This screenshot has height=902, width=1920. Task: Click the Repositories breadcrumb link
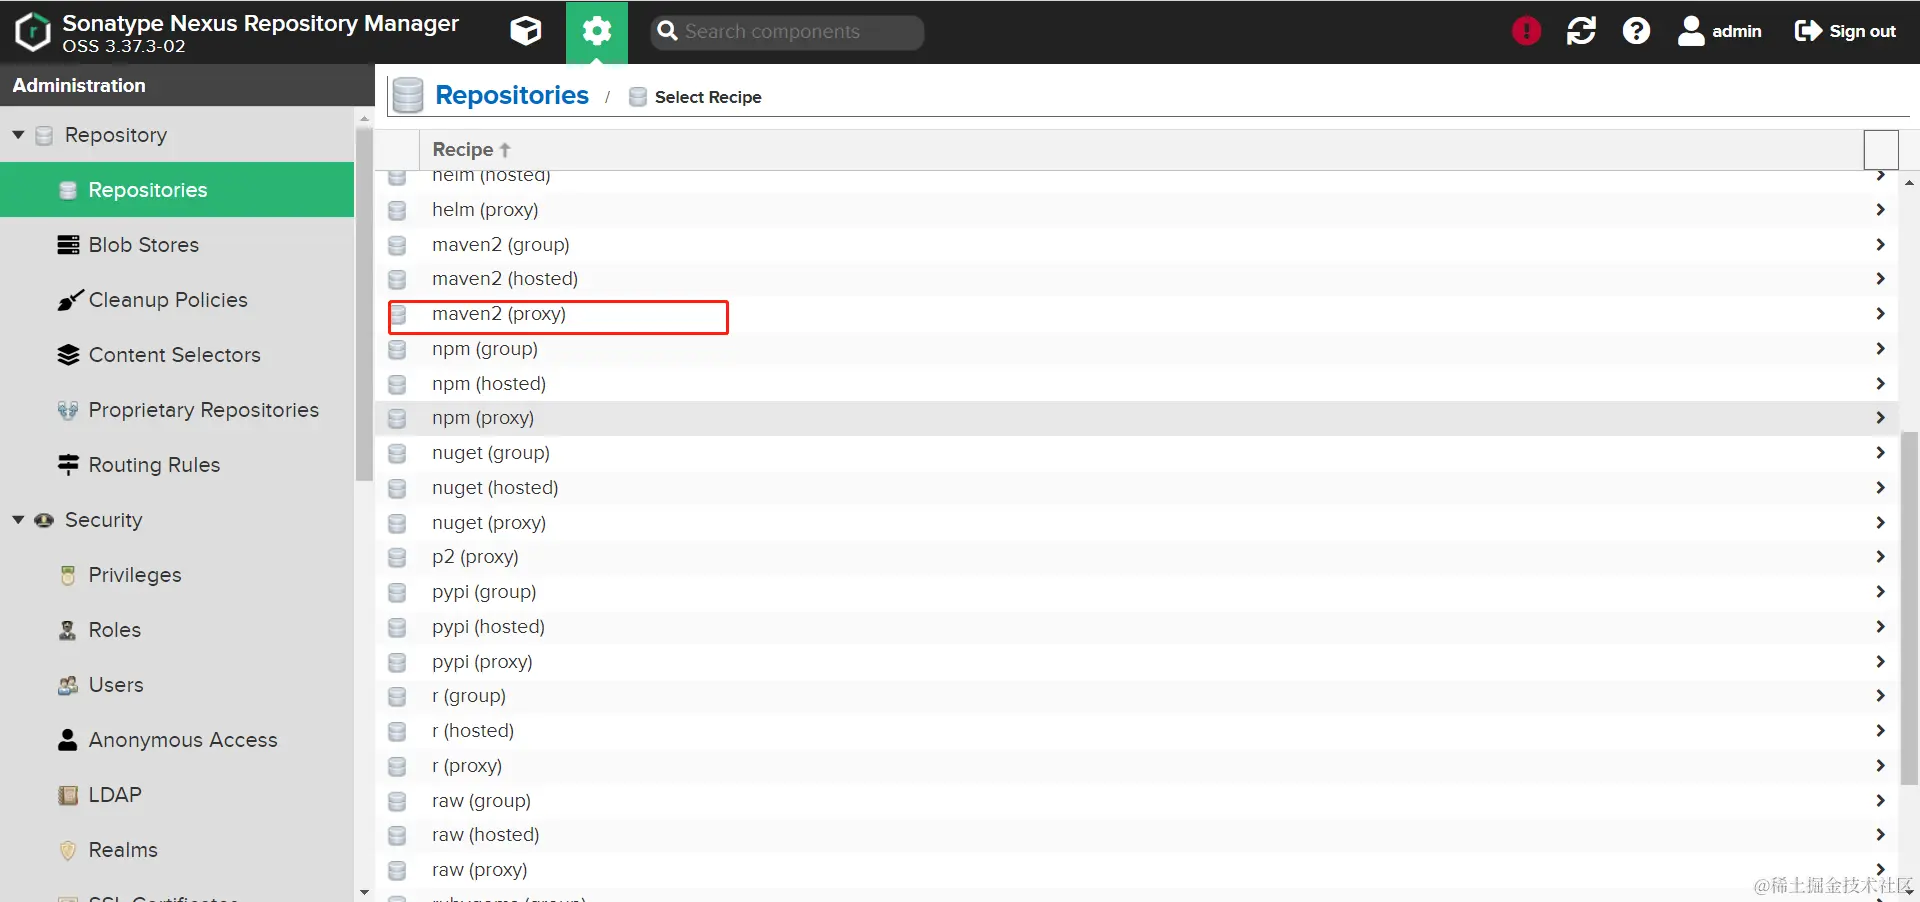[x=512, y=95]
